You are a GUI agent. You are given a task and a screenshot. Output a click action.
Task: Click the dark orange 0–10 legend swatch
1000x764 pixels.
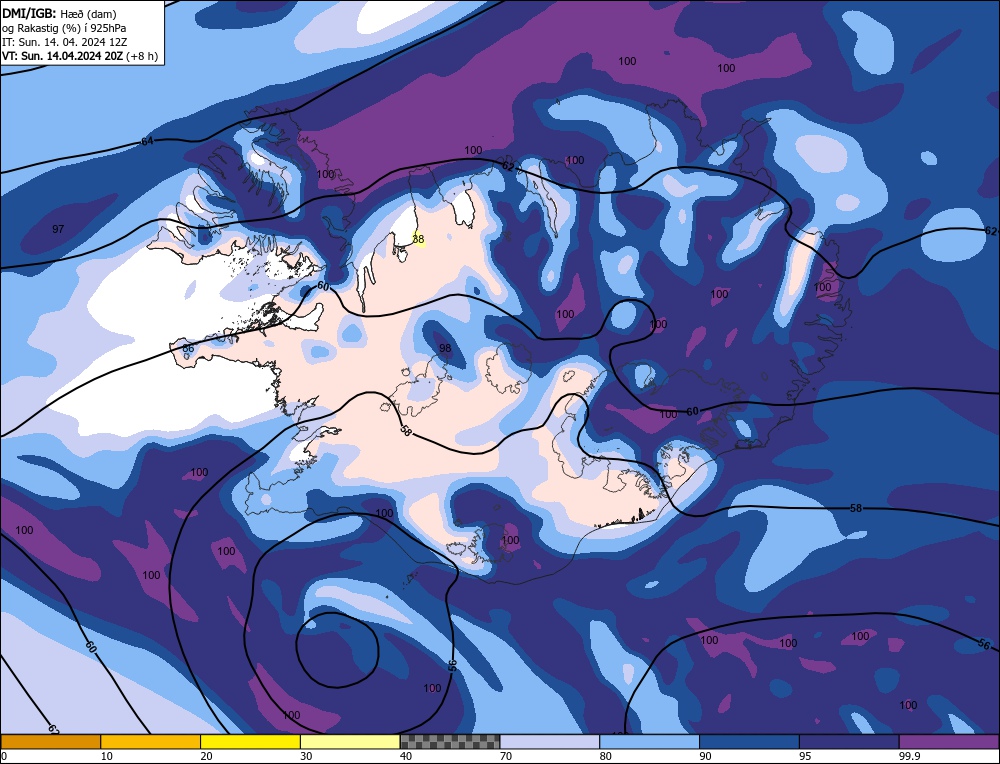(x=50, y=741)
